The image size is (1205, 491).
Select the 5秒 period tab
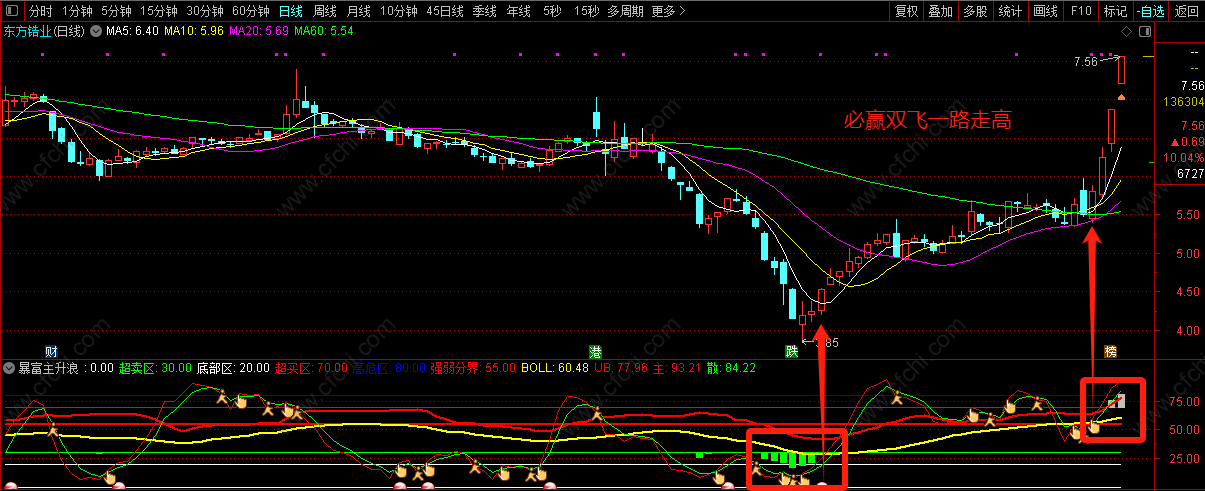552,12
